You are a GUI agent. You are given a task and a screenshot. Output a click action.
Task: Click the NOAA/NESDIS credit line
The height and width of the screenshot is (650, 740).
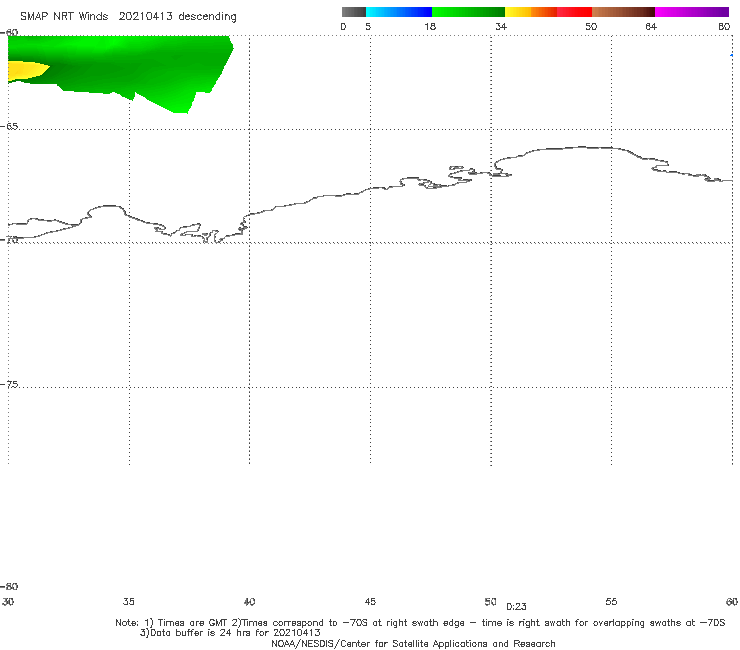pyautogui.click(x=413, y=644)
